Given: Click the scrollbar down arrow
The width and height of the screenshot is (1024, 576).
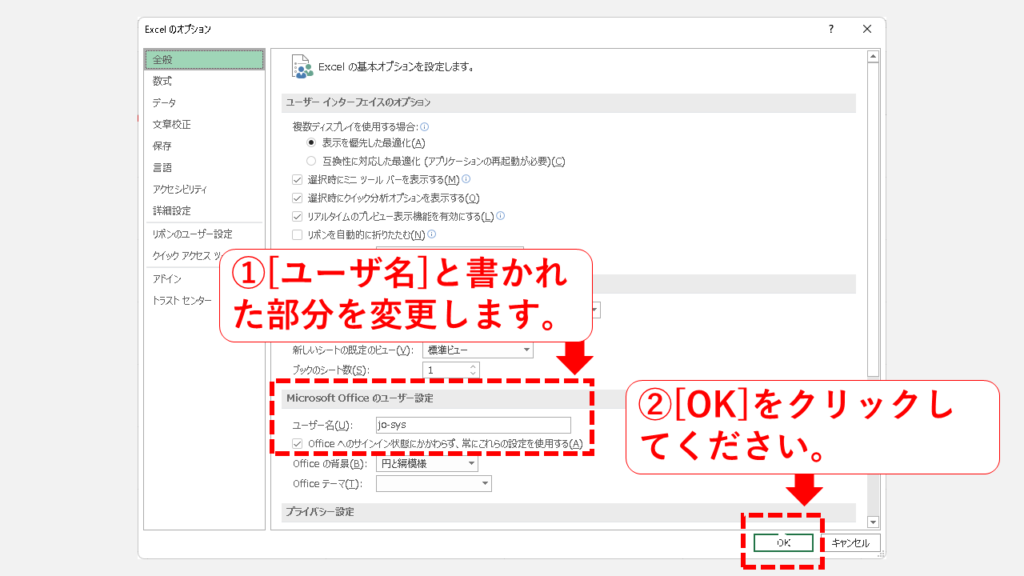Looking at the screenshot, I should coord(873,522).
